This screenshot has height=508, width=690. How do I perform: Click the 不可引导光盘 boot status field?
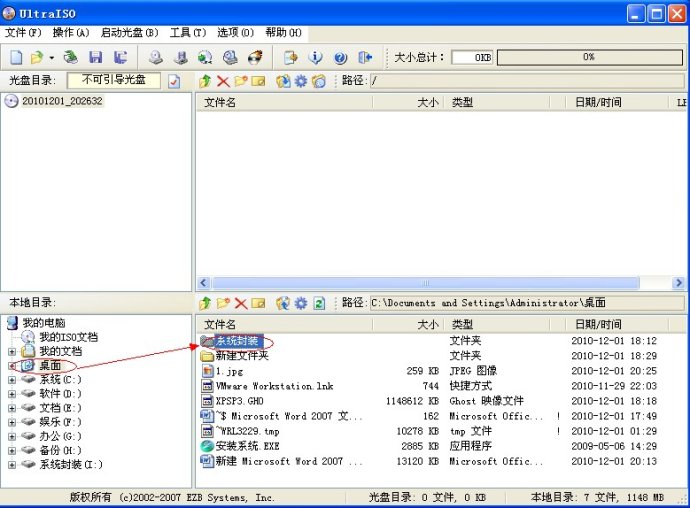click(114, 81)
